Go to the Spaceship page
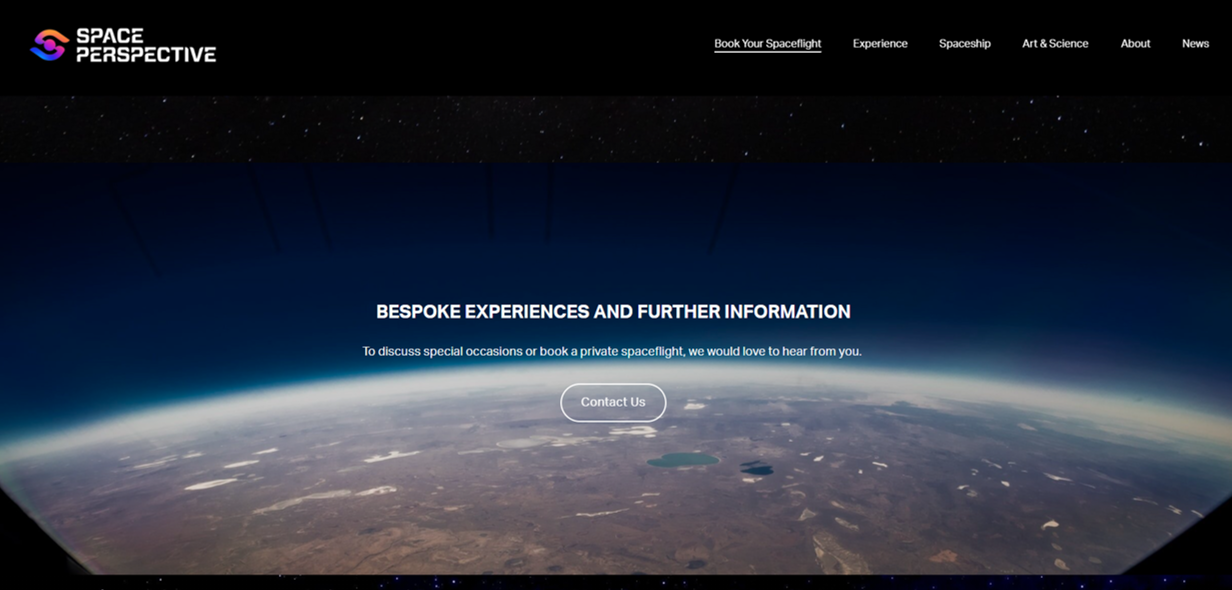 [x=965, y=44]
